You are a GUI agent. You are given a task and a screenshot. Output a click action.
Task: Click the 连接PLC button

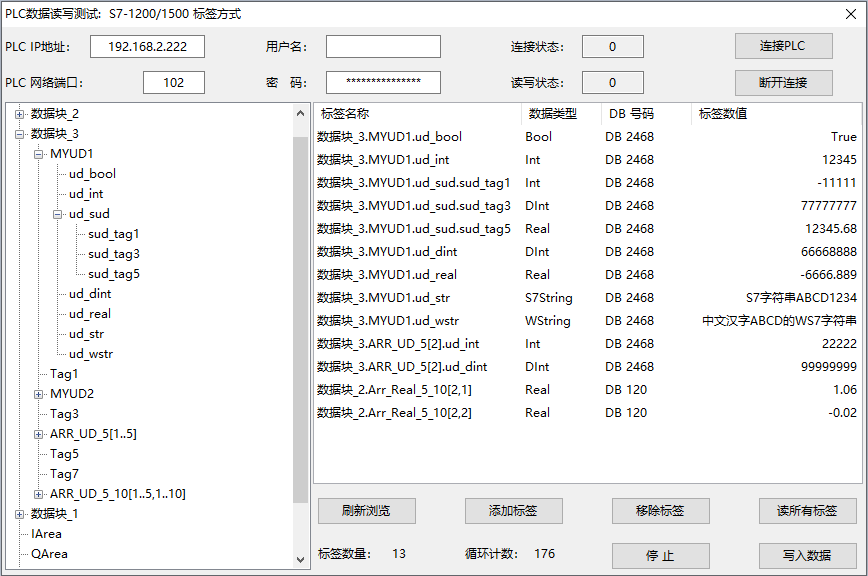pyautogui.click(x=783, y=47)
